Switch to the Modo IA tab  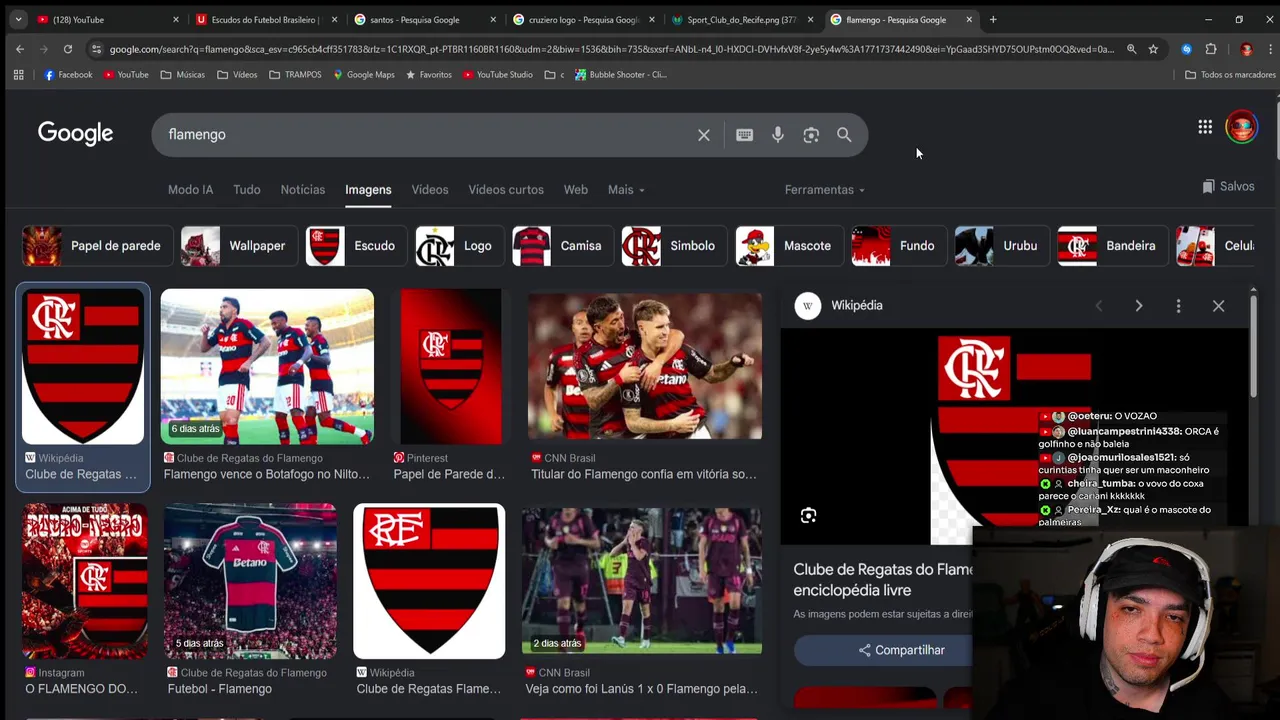click(x=190, y=190)
